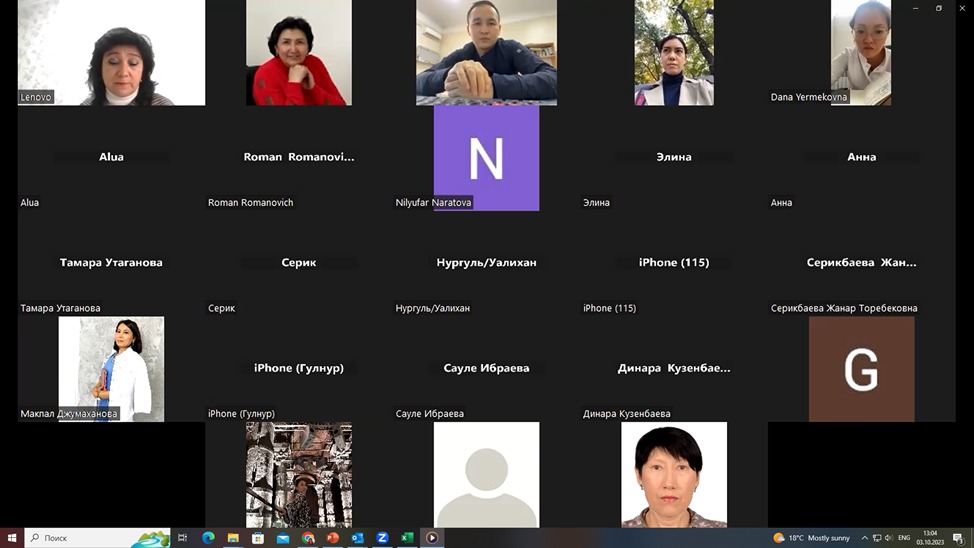The image size is (974, 548).
Task: Switch to PowerPoint on the taskbar
Action: [333, 538]
